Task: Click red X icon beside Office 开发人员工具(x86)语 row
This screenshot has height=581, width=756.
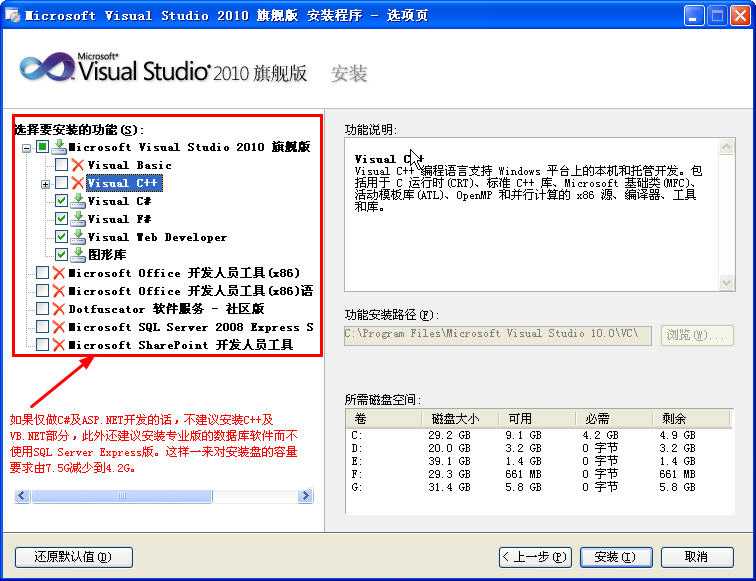Action: tap(59, 291)
